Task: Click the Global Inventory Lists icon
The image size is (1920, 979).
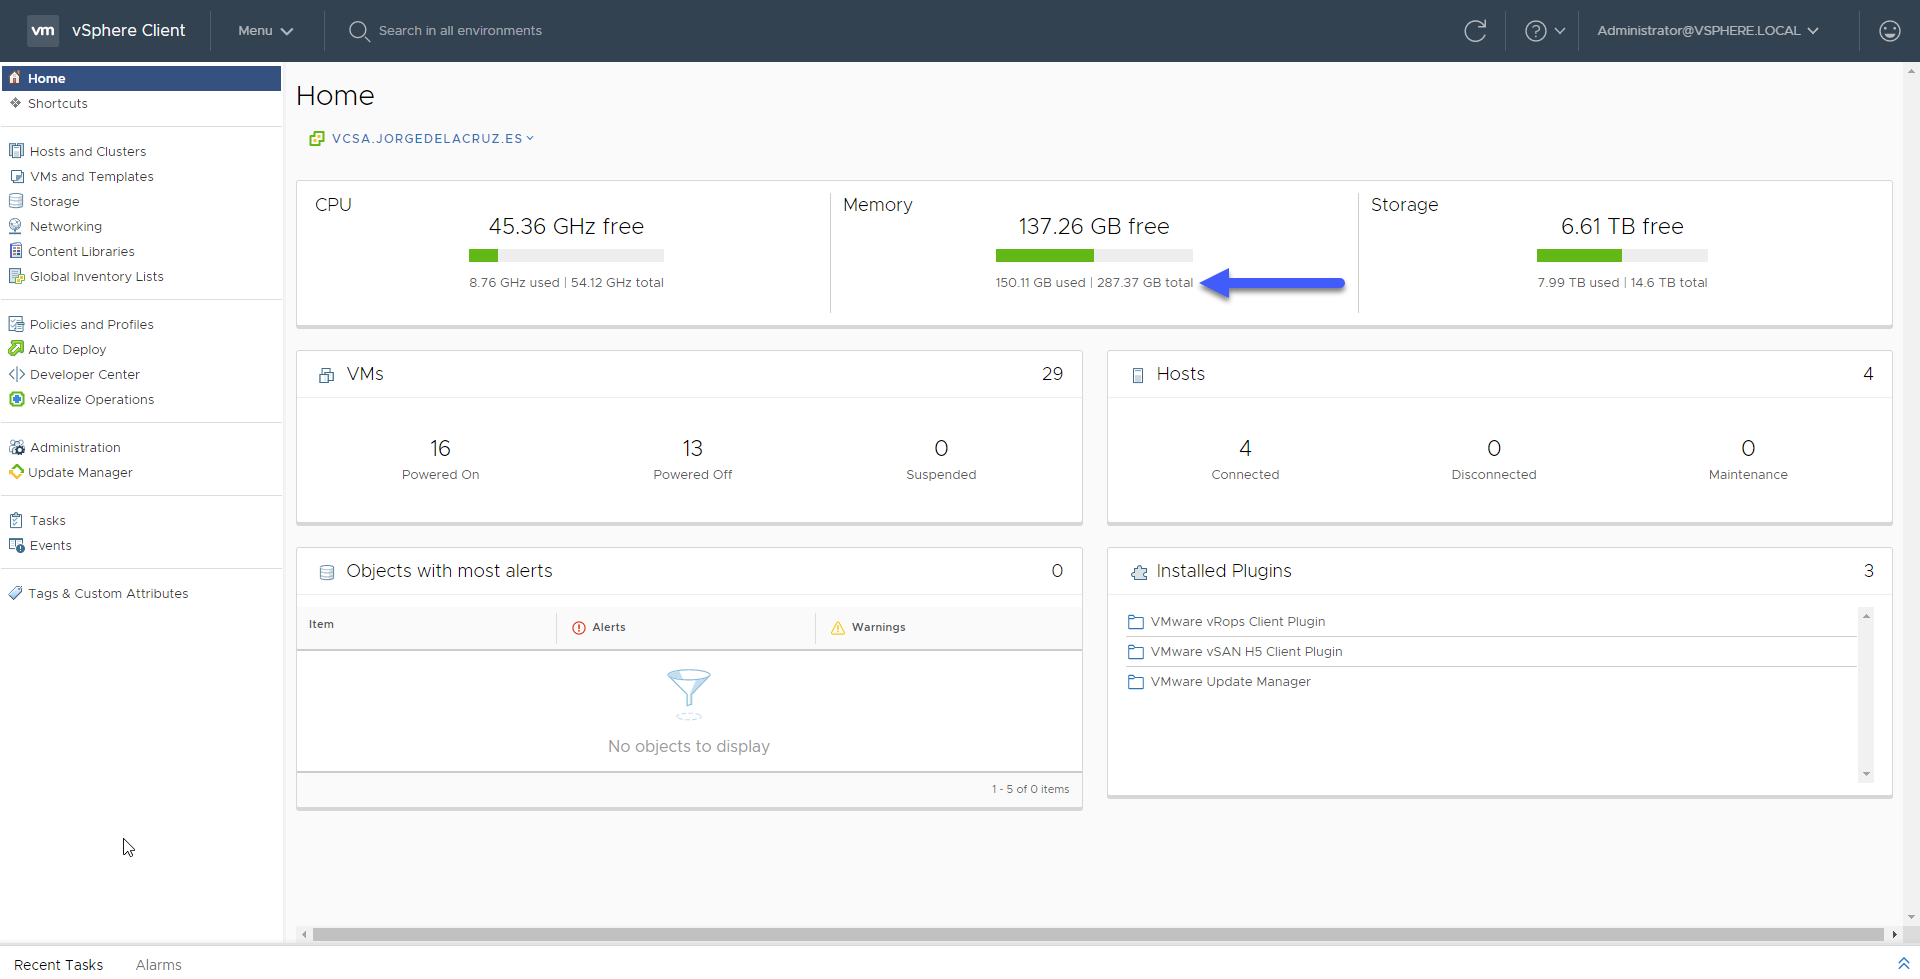Action: click(x=16, y=276)
